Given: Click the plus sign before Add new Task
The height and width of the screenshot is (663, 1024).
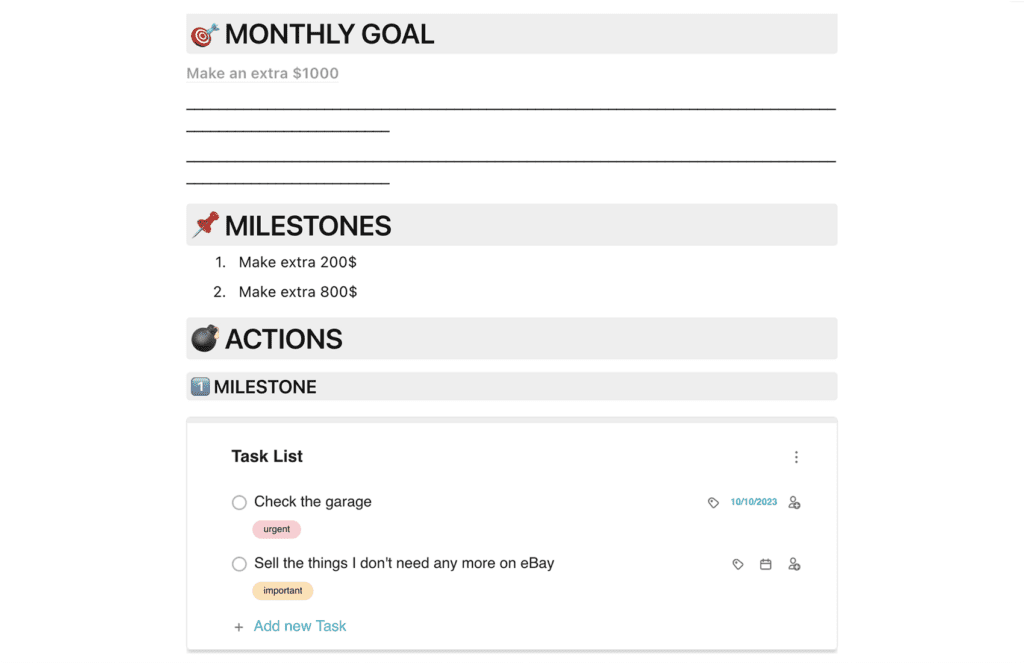Looking at the screenshot, I should pyautogui.click(x=239, y=625).
